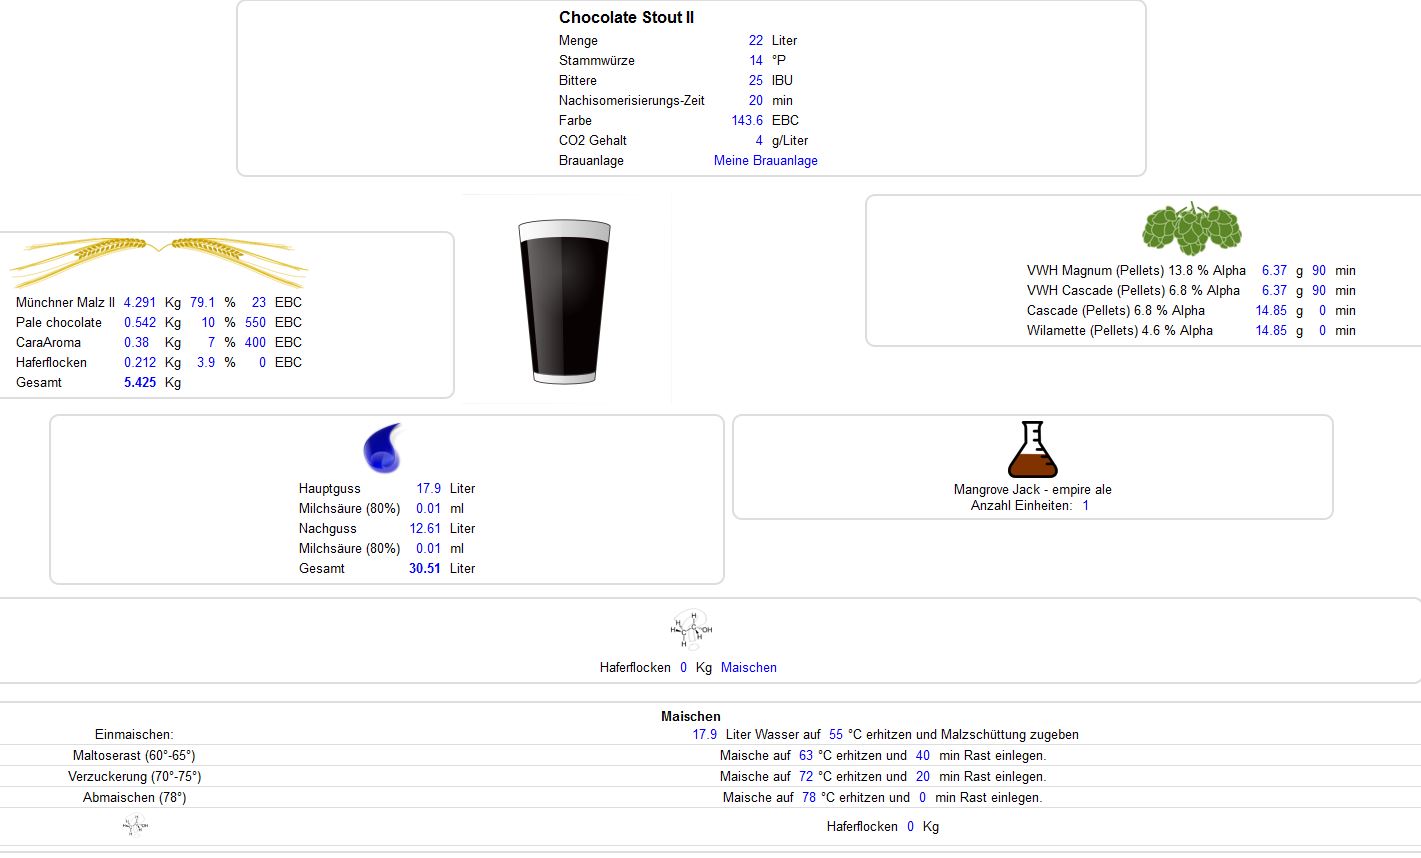Change the Bittere IBU value 25
1421x858 pixels.
tap(755, 80)
